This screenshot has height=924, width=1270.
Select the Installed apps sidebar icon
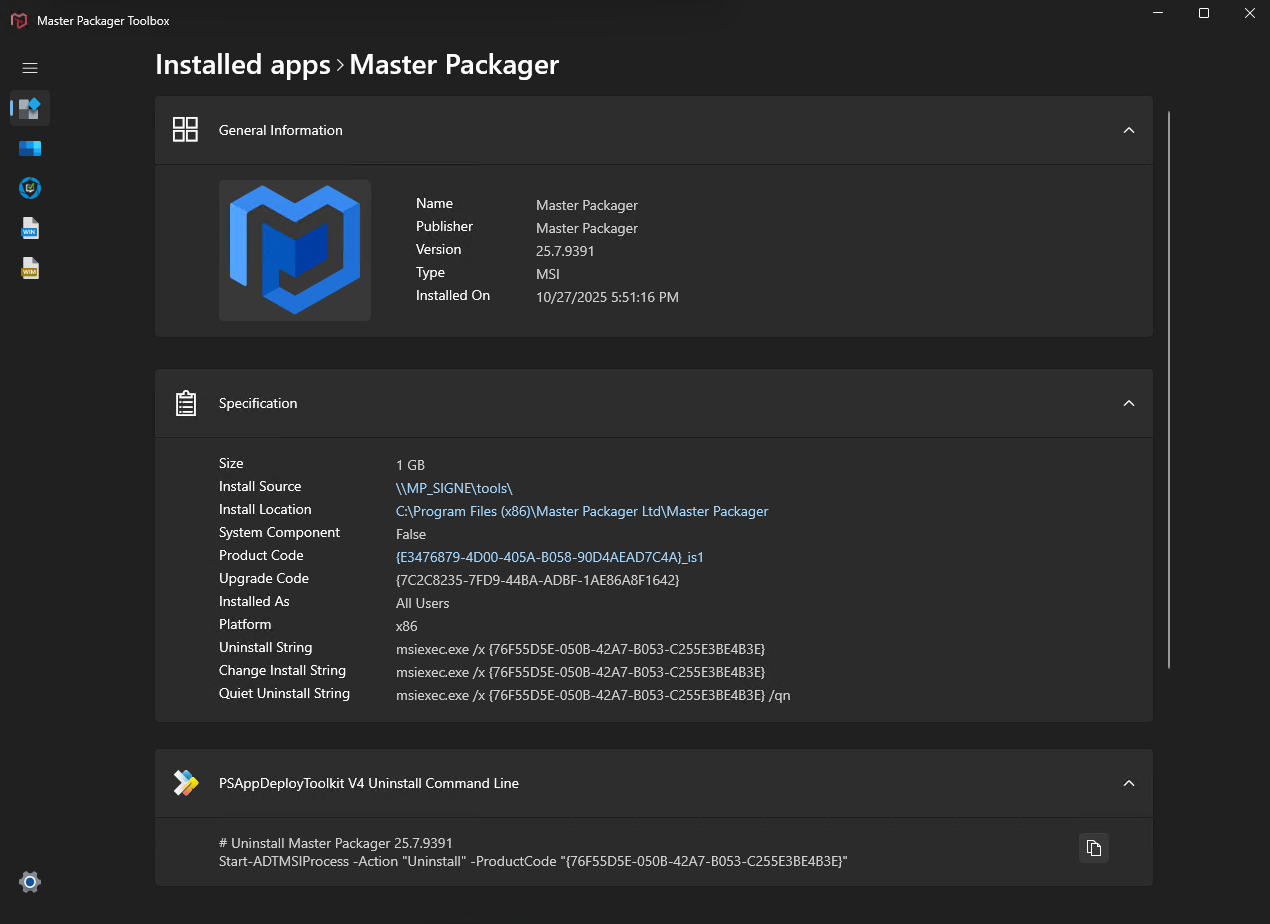(x=30, y=107)
